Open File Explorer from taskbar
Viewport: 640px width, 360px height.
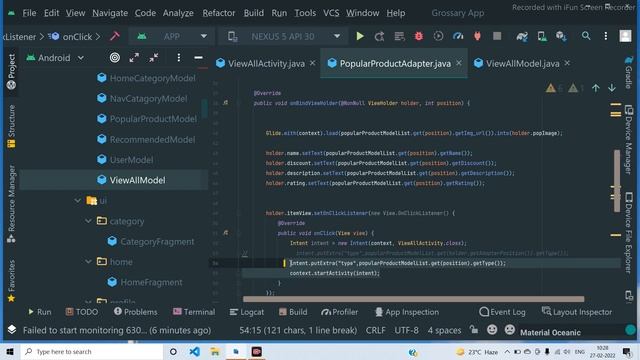point(215,351)
